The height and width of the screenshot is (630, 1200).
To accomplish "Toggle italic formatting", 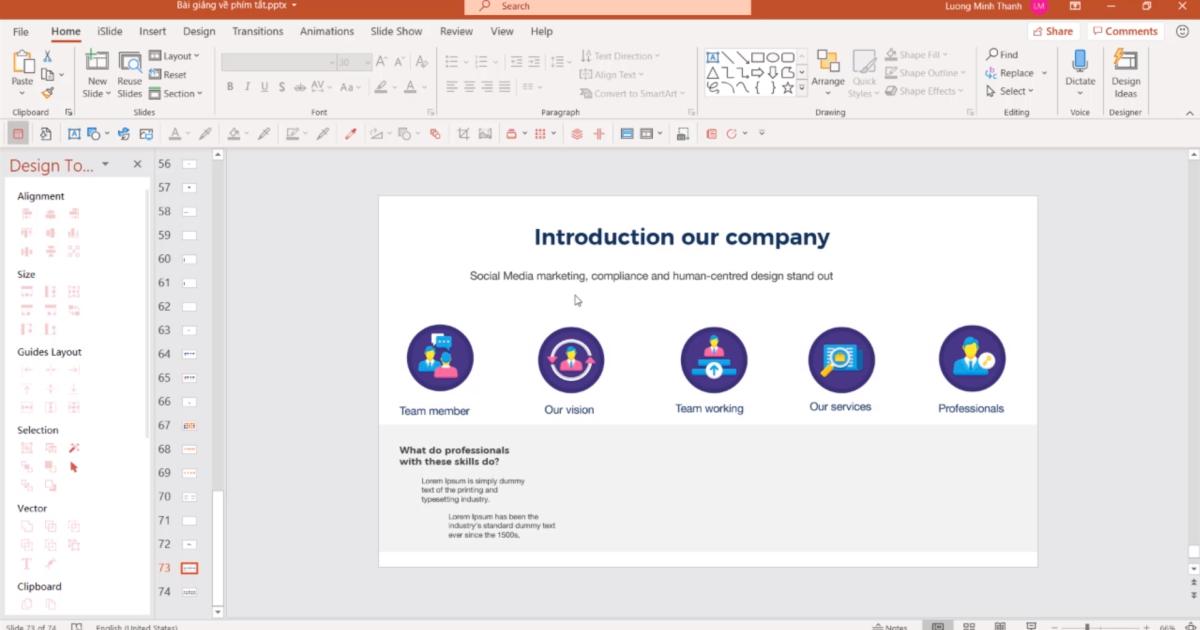I will click(247, 87).
